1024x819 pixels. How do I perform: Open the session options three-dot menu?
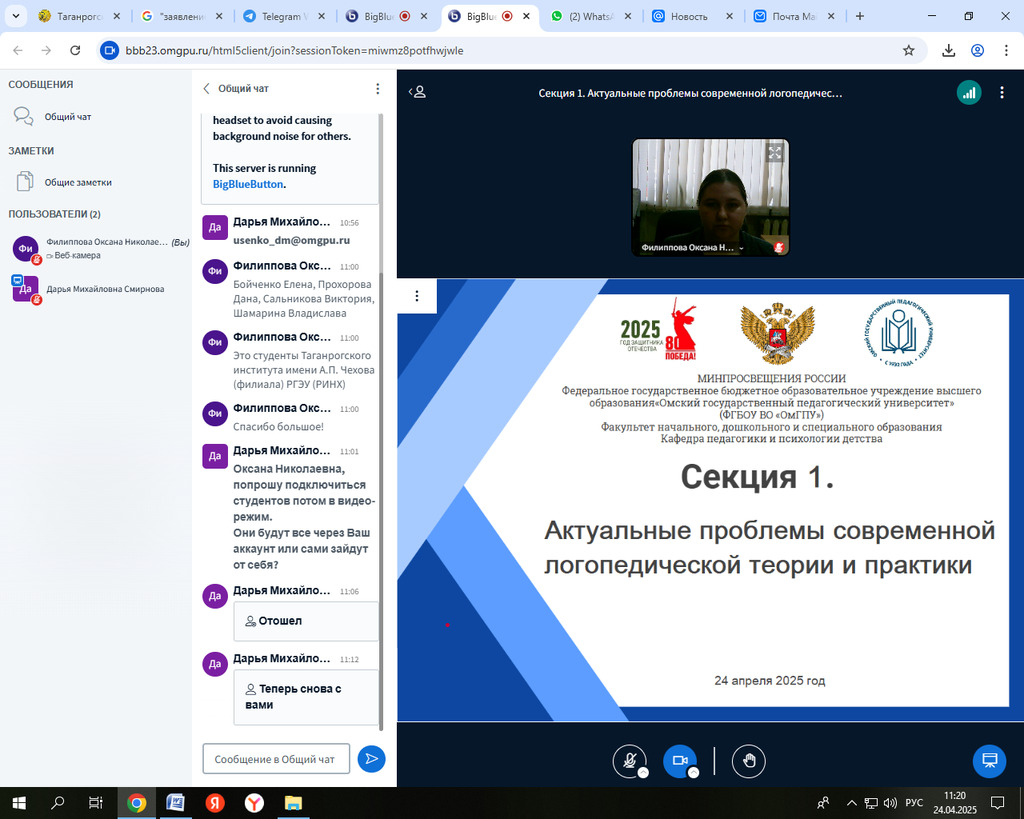point(1002,92)
